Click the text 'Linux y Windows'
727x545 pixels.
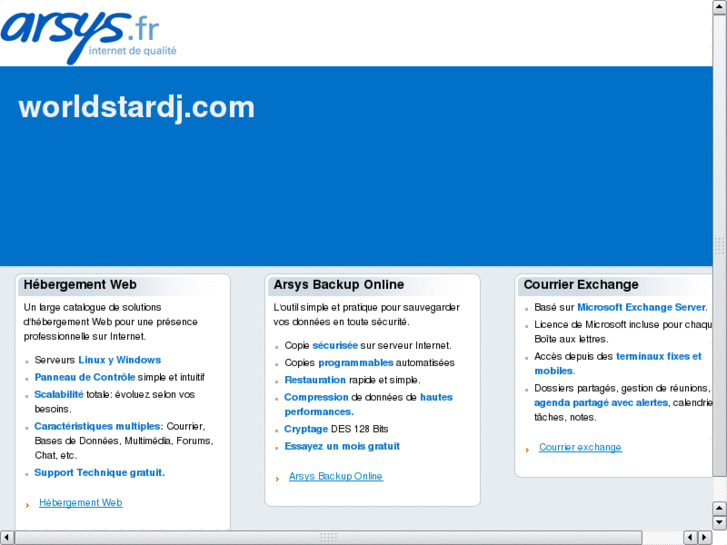(x=120, y=360)
